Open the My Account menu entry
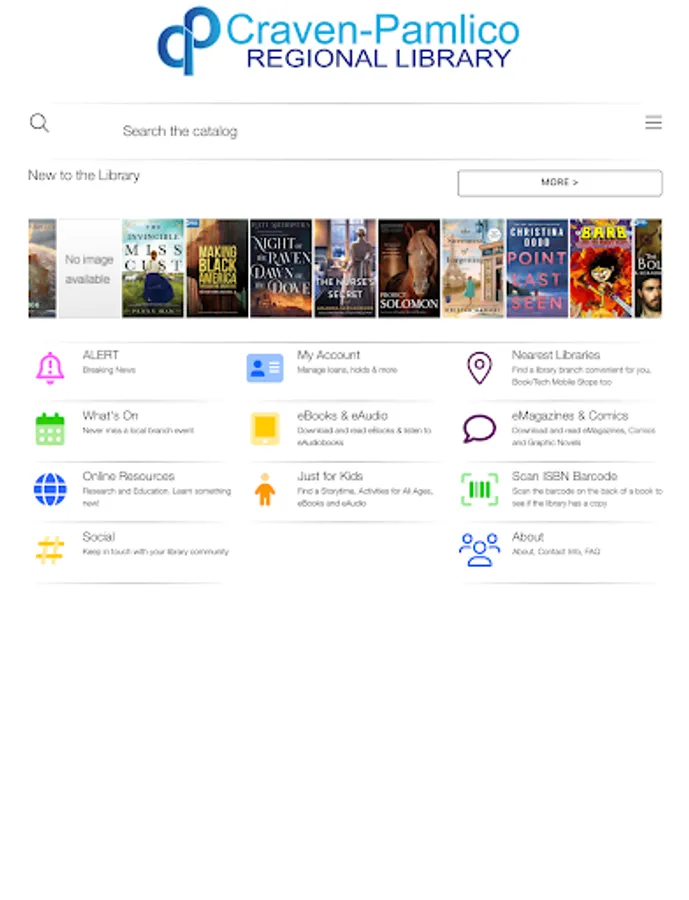The width and height of the screenshot is (689, 900). point(344,368)
